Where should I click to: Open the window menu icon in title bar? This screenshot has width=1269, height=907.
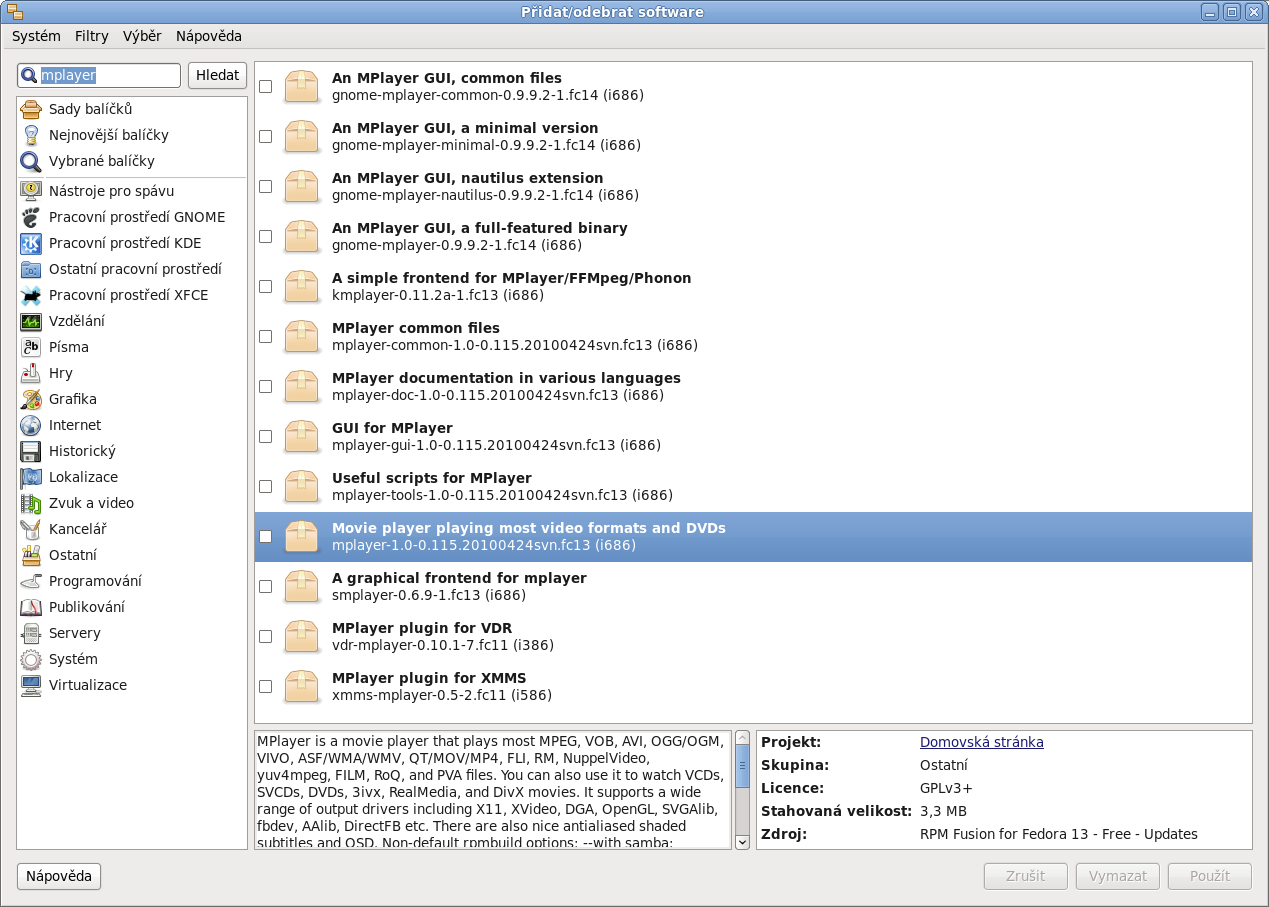[x=15, y=12]
